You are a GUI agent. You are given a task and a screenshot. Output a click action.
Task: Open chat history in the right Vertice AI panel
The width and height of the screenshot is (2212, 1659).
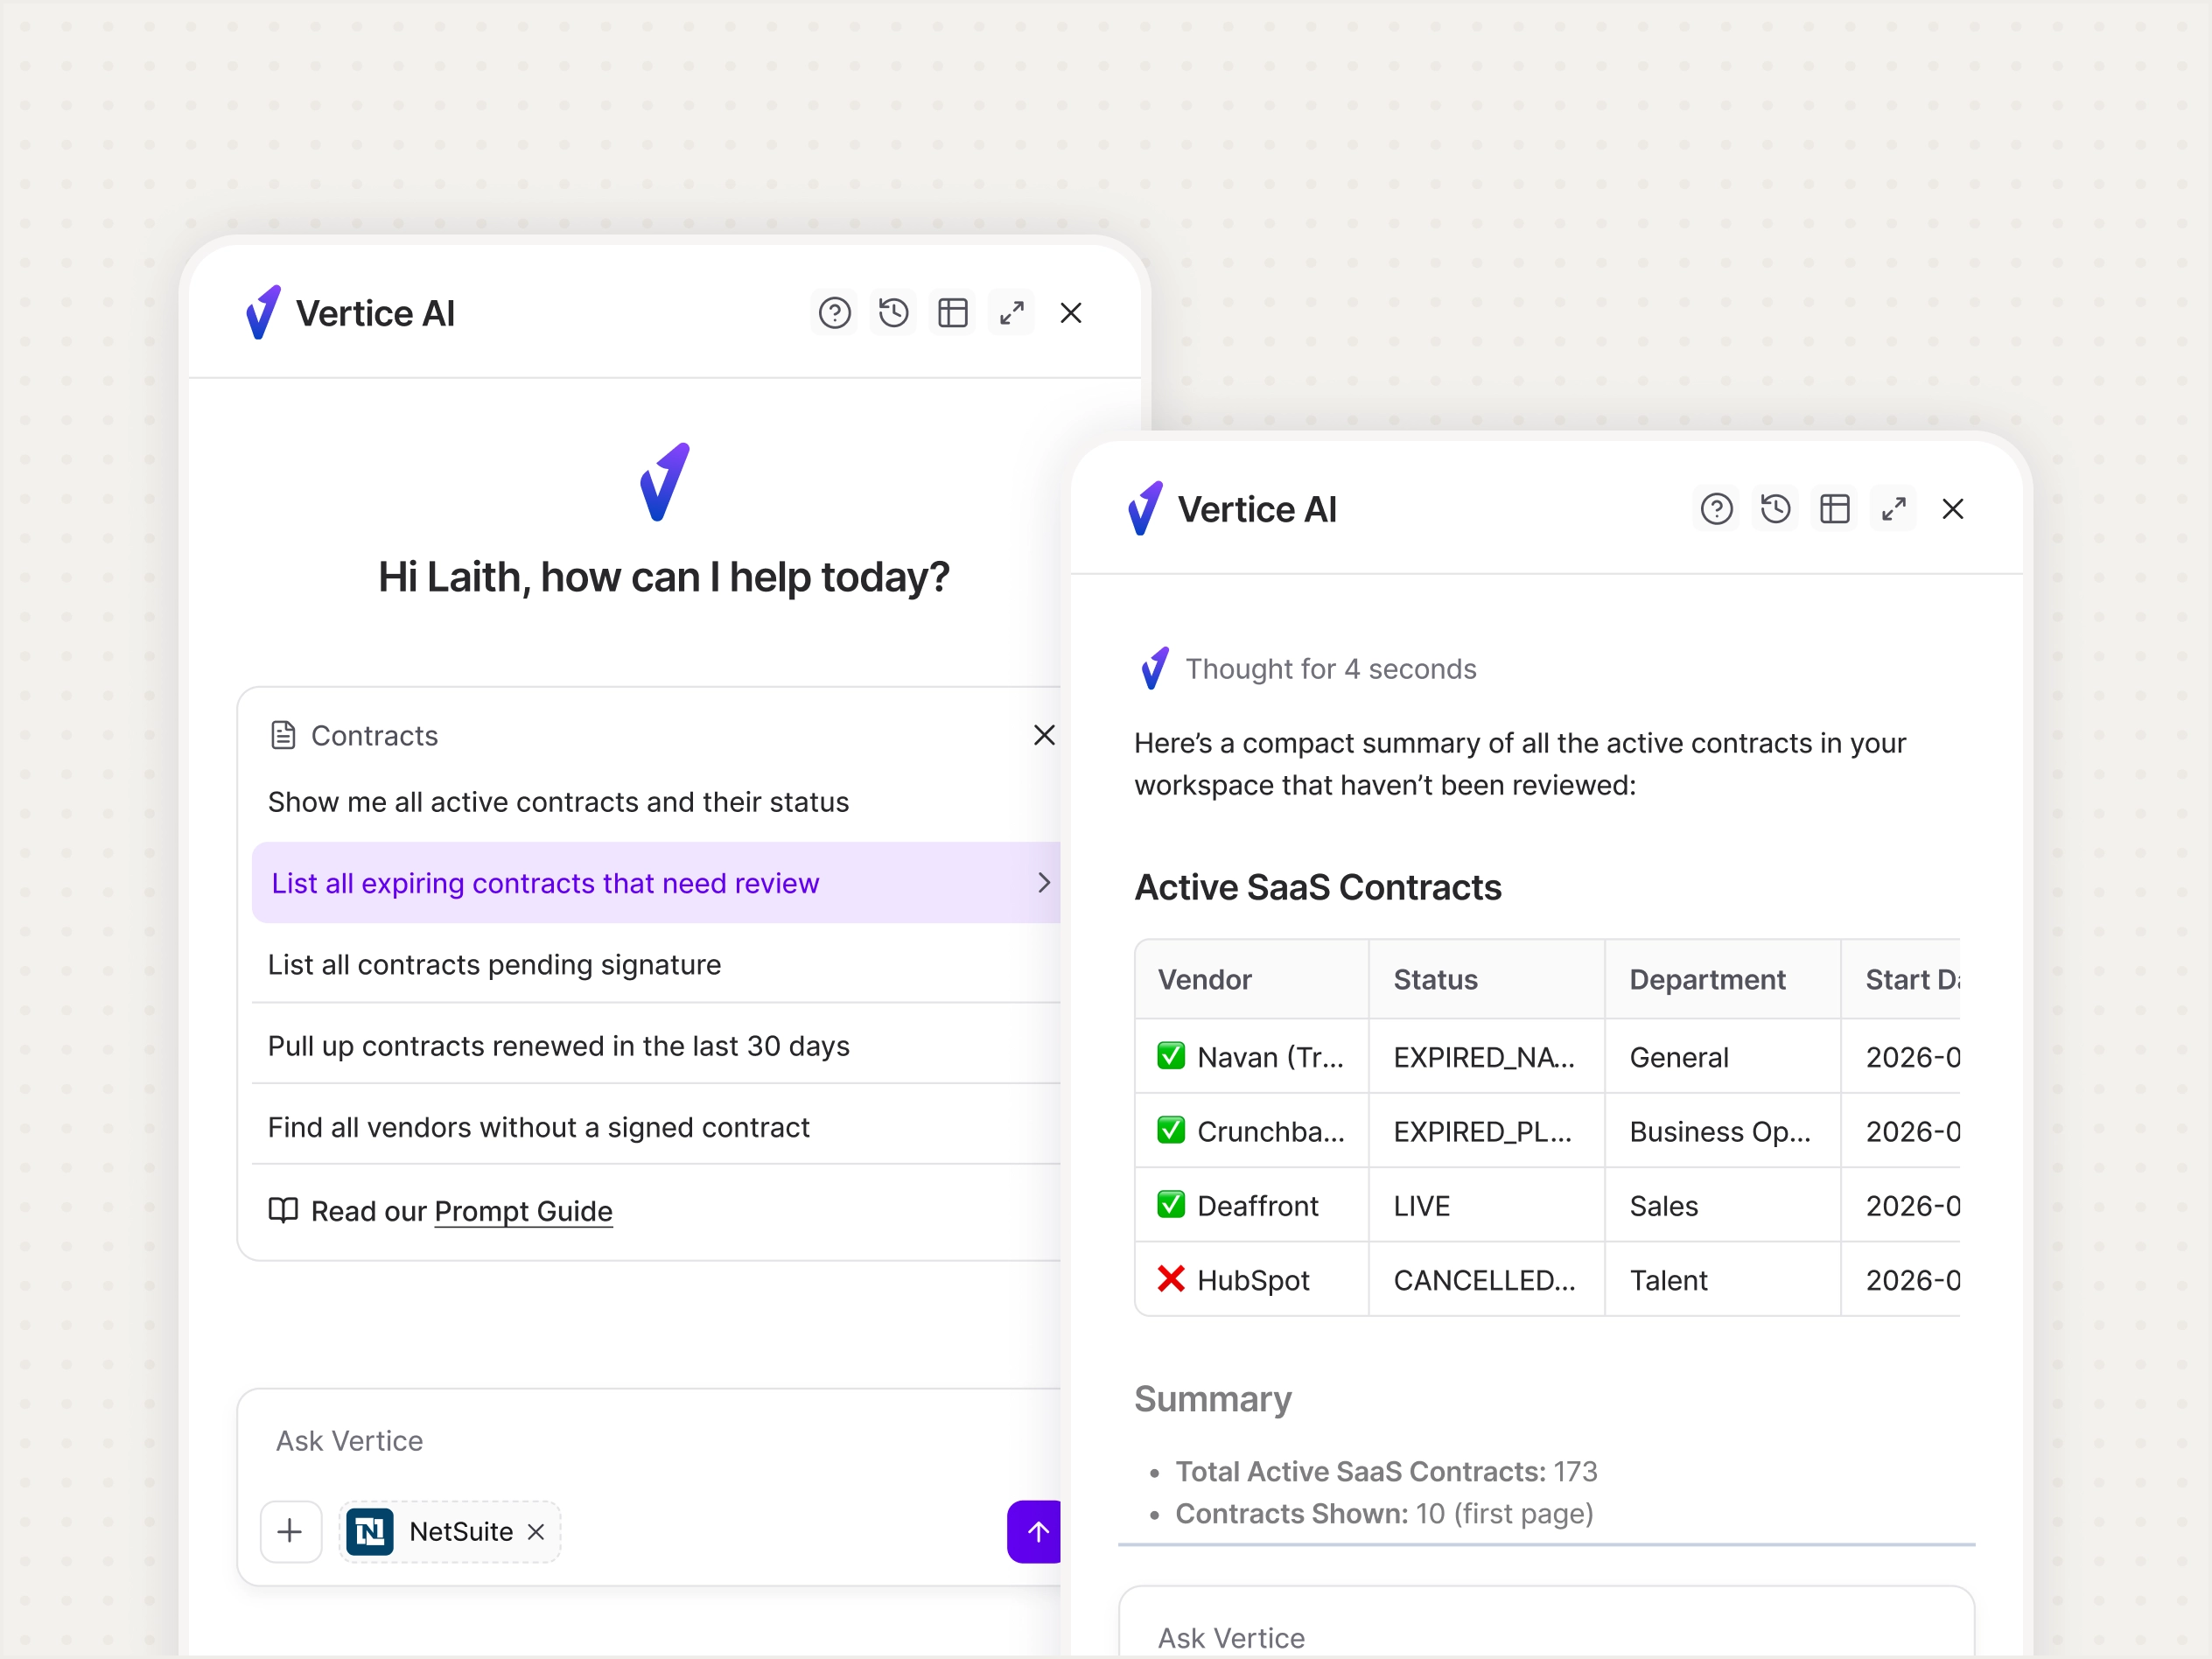pyautogui.click(x=1775, y=509)
